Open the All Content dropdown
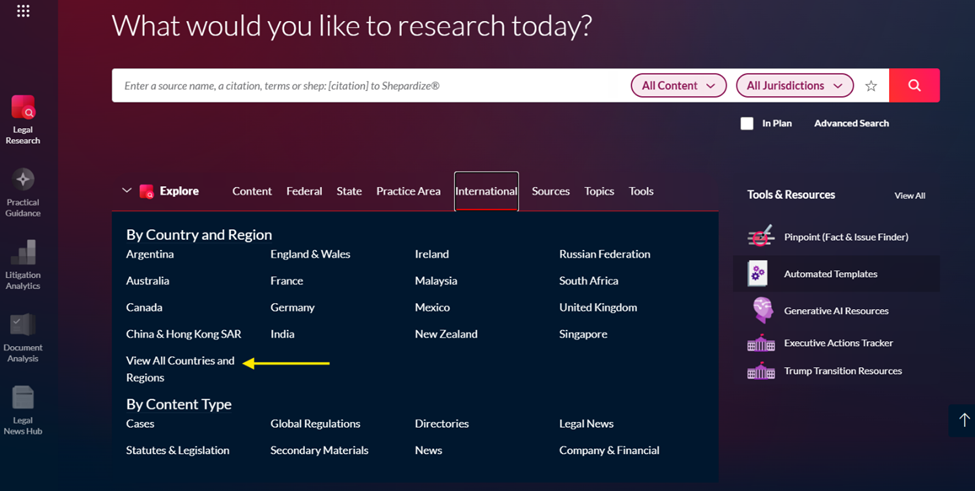975x491 pixels. (x=678, y=86)
